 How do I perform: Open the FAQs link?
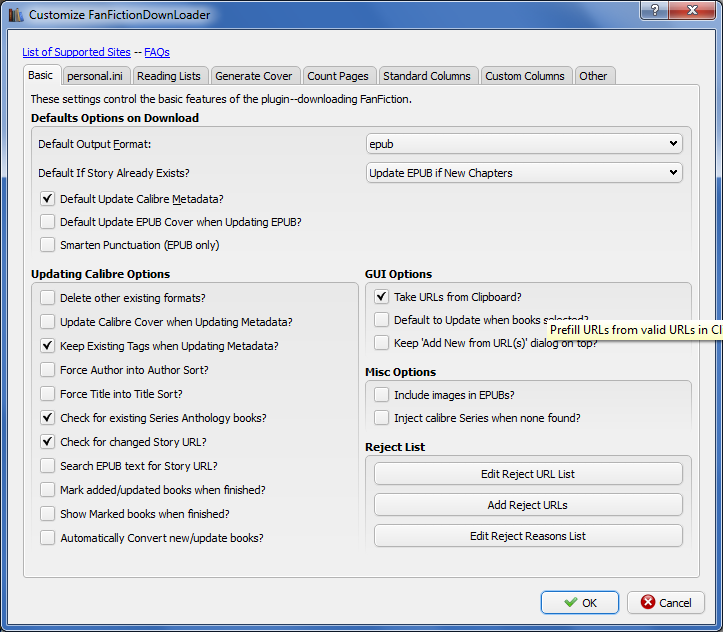click(x=157, y=52)
